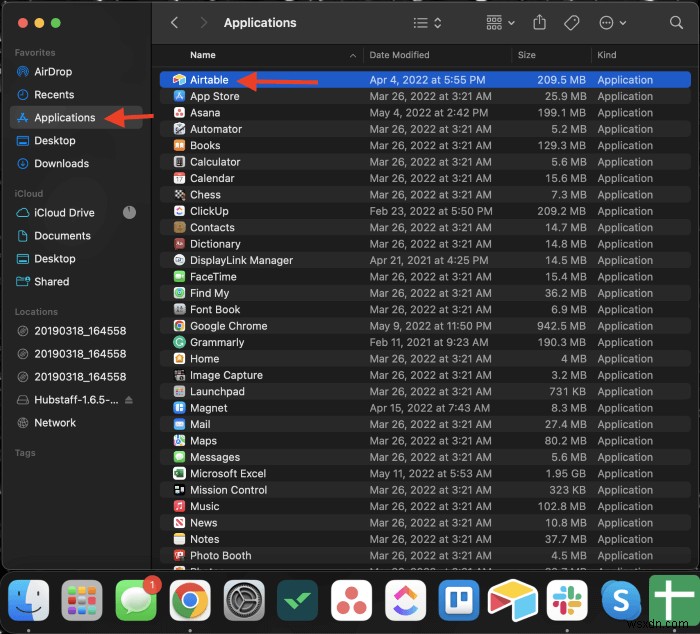Go forward with the Finder forward arrow
The height and width of the screenshot is (634, 700).
point(204,23)
